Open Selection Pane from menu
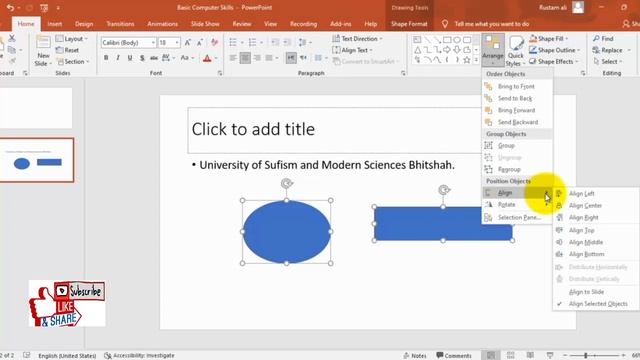The height and width of the screenshot is (360, 640). click(517, 218)
